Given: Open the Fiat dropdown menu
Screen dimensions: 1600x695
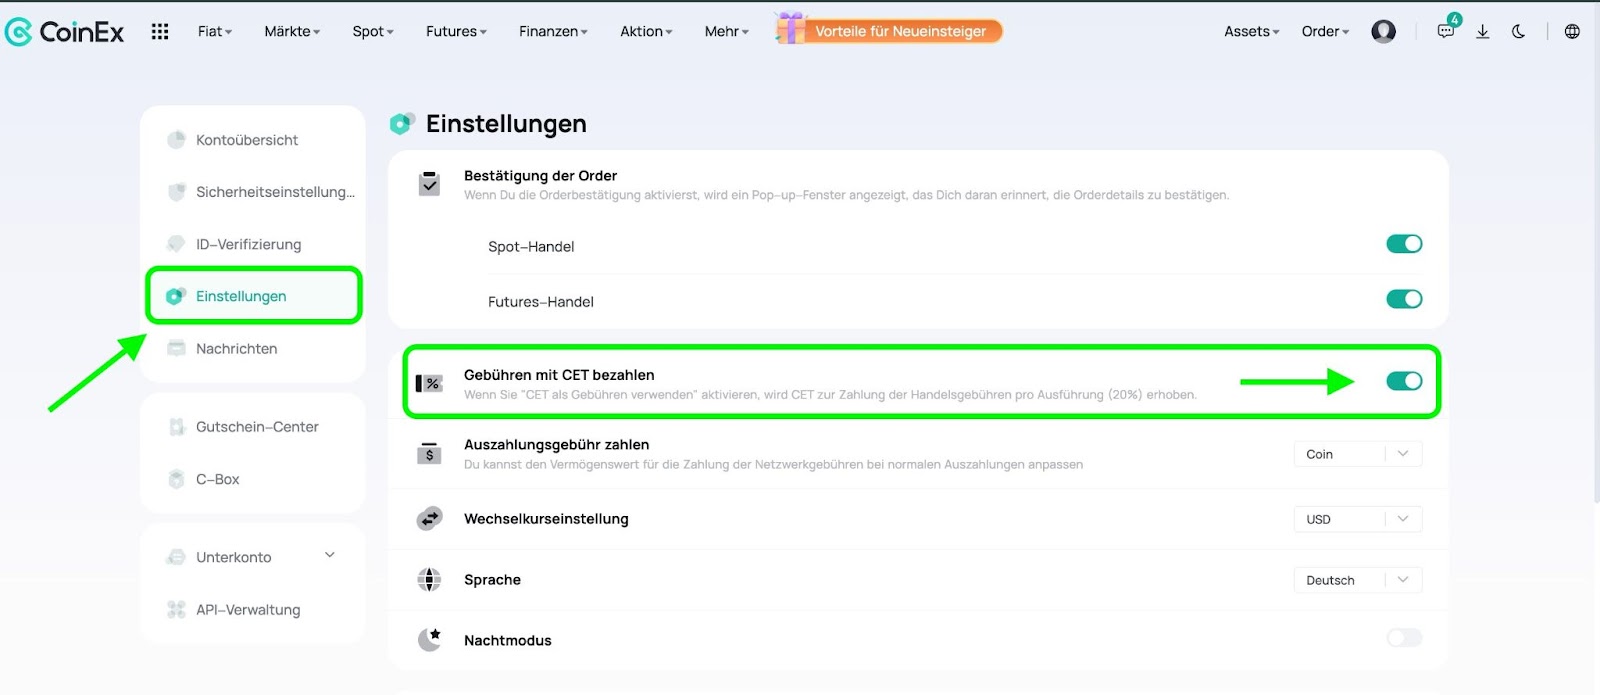Looking at the screenshot, I should pyautogui.click(x=215, y=31).
